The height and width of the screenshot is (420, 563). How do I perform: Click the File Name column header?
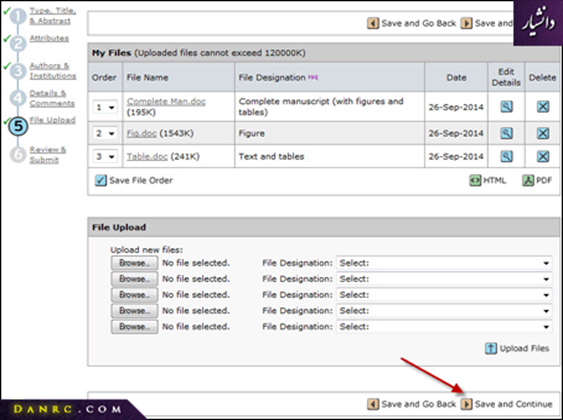[179, 77]
